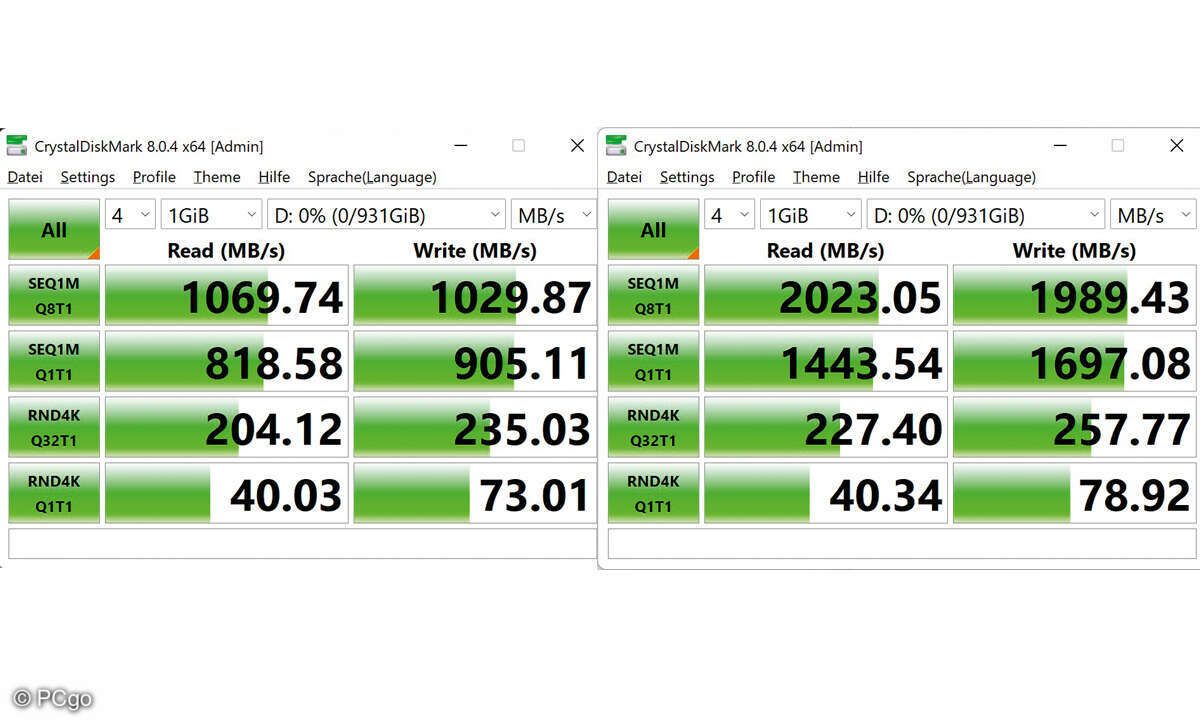Start all tests with All button, left window
This screenshot has height=720, width=1200.
[54, 230]
